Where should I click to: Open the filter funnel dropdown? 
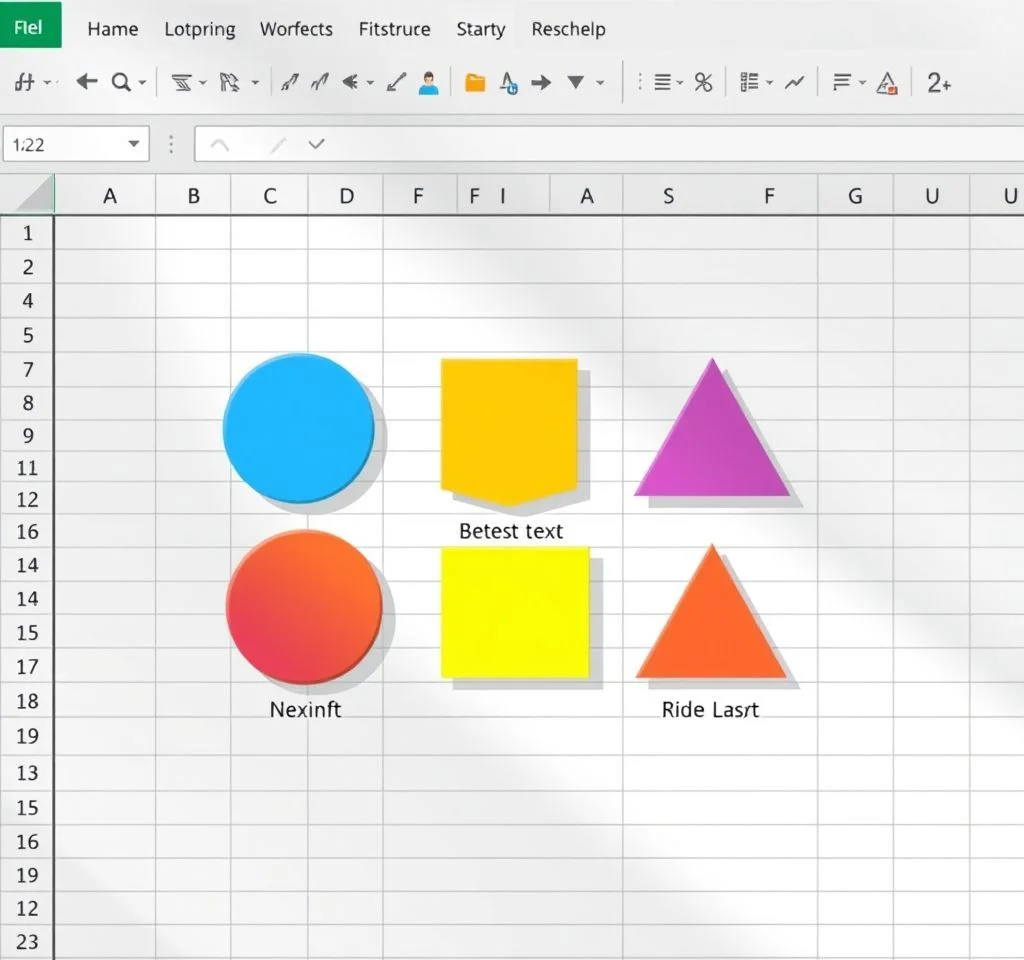[x=577, y=83]
